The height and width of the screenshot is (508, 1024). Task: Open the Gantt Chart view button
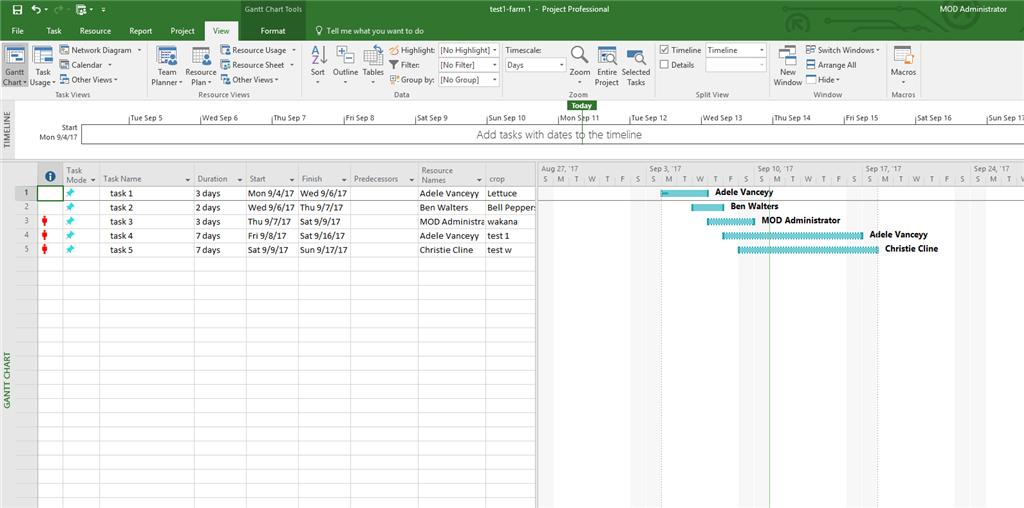(x=14, y=67)
